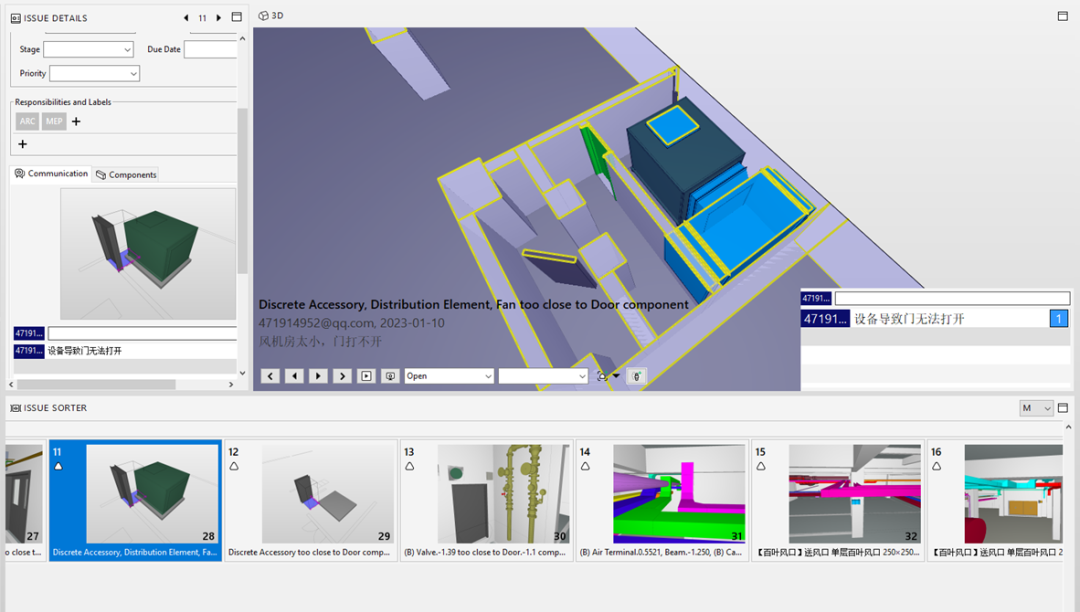The image size is (1080, 612).
Task: Go to next issue in Issue Details header
Action: [x=218, y=18]
